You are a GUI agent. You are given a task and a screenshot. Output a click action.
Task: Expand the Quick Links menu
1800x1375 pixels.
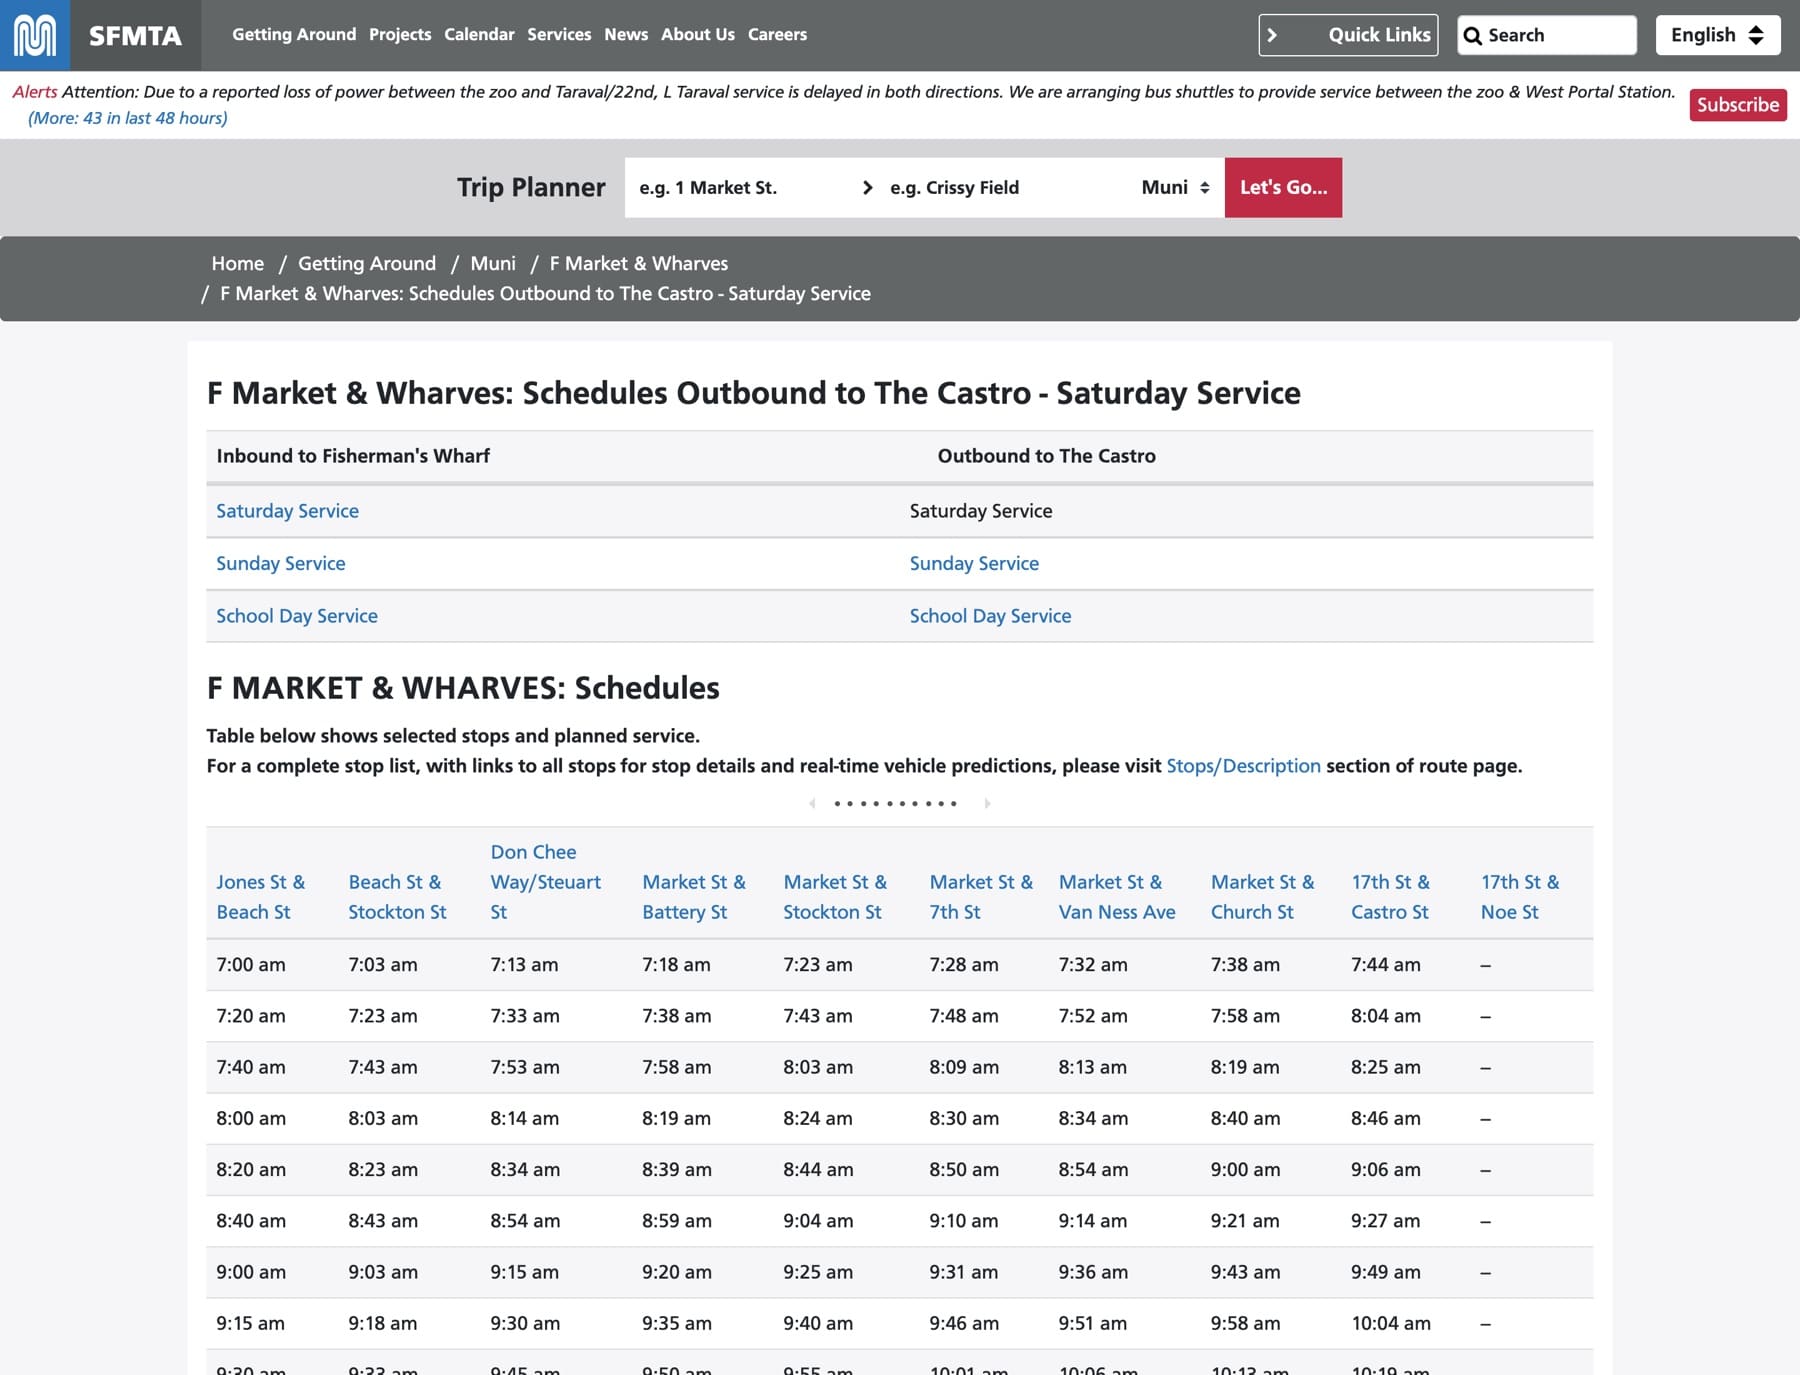pos(1348,35)
